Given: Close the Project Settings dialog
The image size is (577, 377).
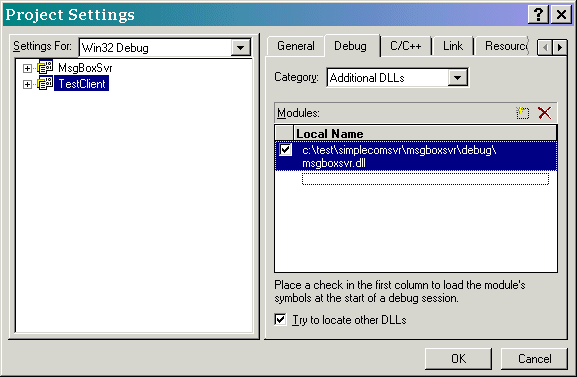Looking at the screenshot, I should [x=561, y=15].
